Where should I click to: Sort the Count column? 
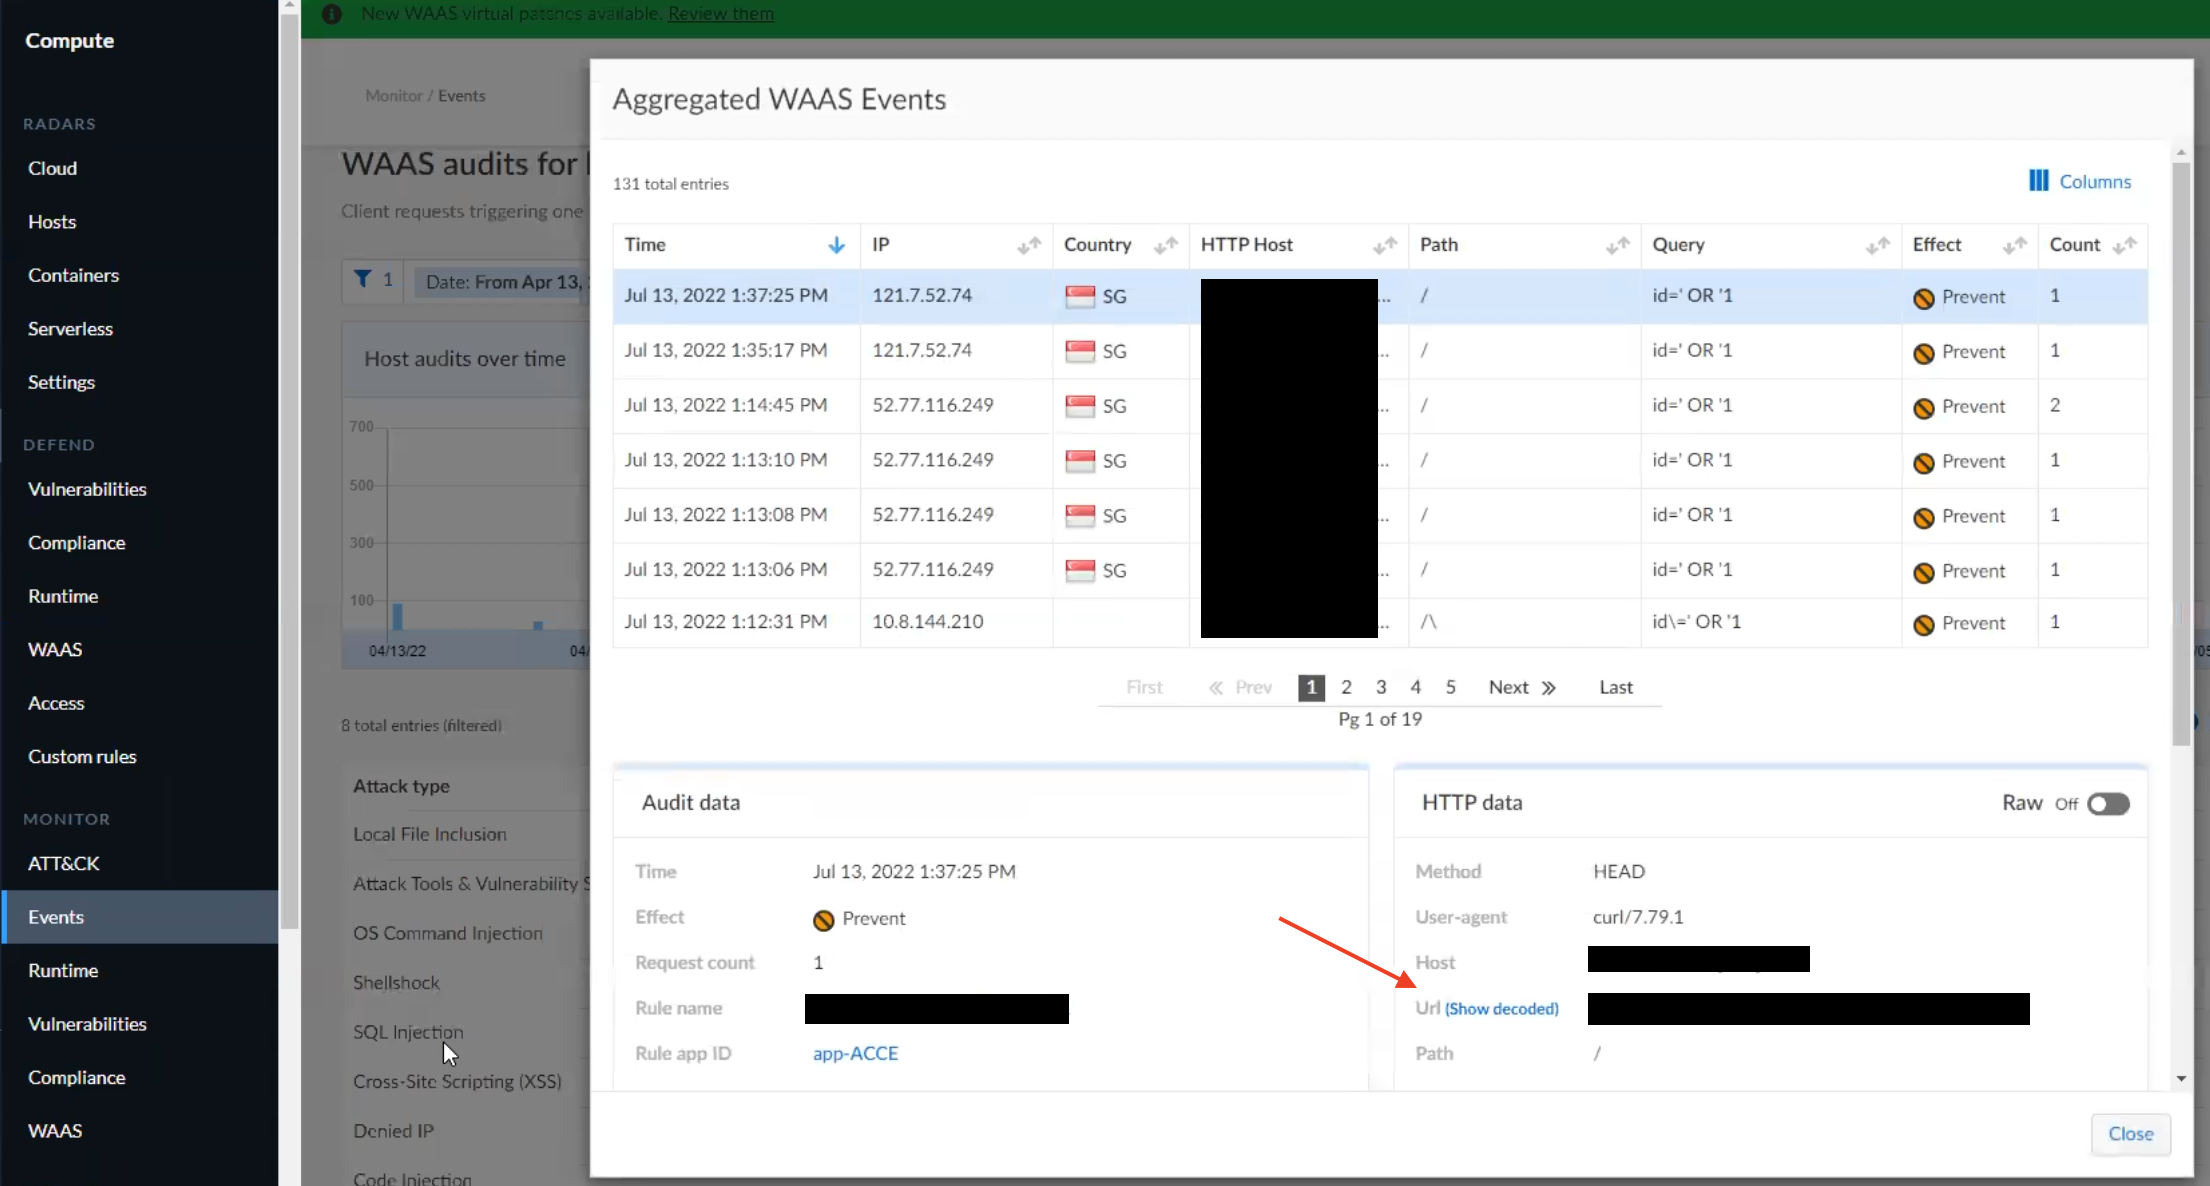(2124, 245)
